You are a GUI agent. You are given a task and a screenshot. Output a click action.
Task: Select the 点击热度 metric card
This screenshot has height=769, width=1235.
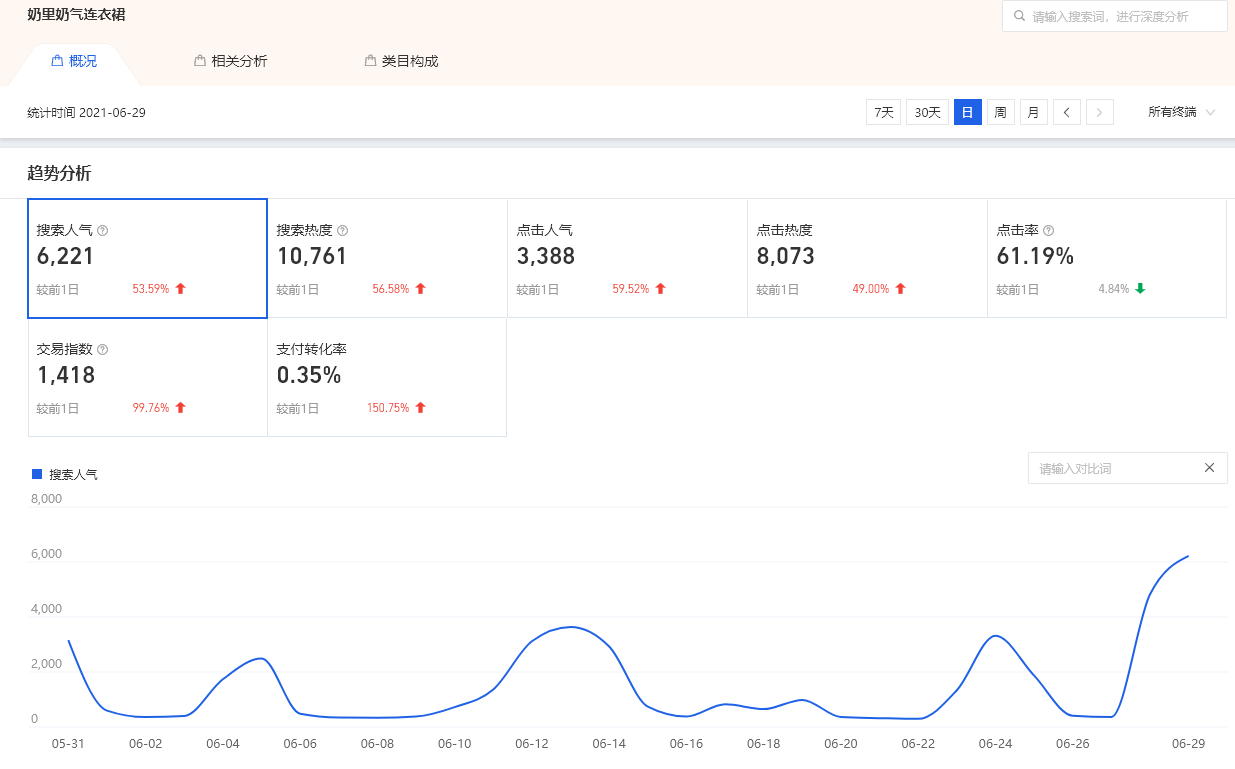pyautogui.click(x=867, y=259)
